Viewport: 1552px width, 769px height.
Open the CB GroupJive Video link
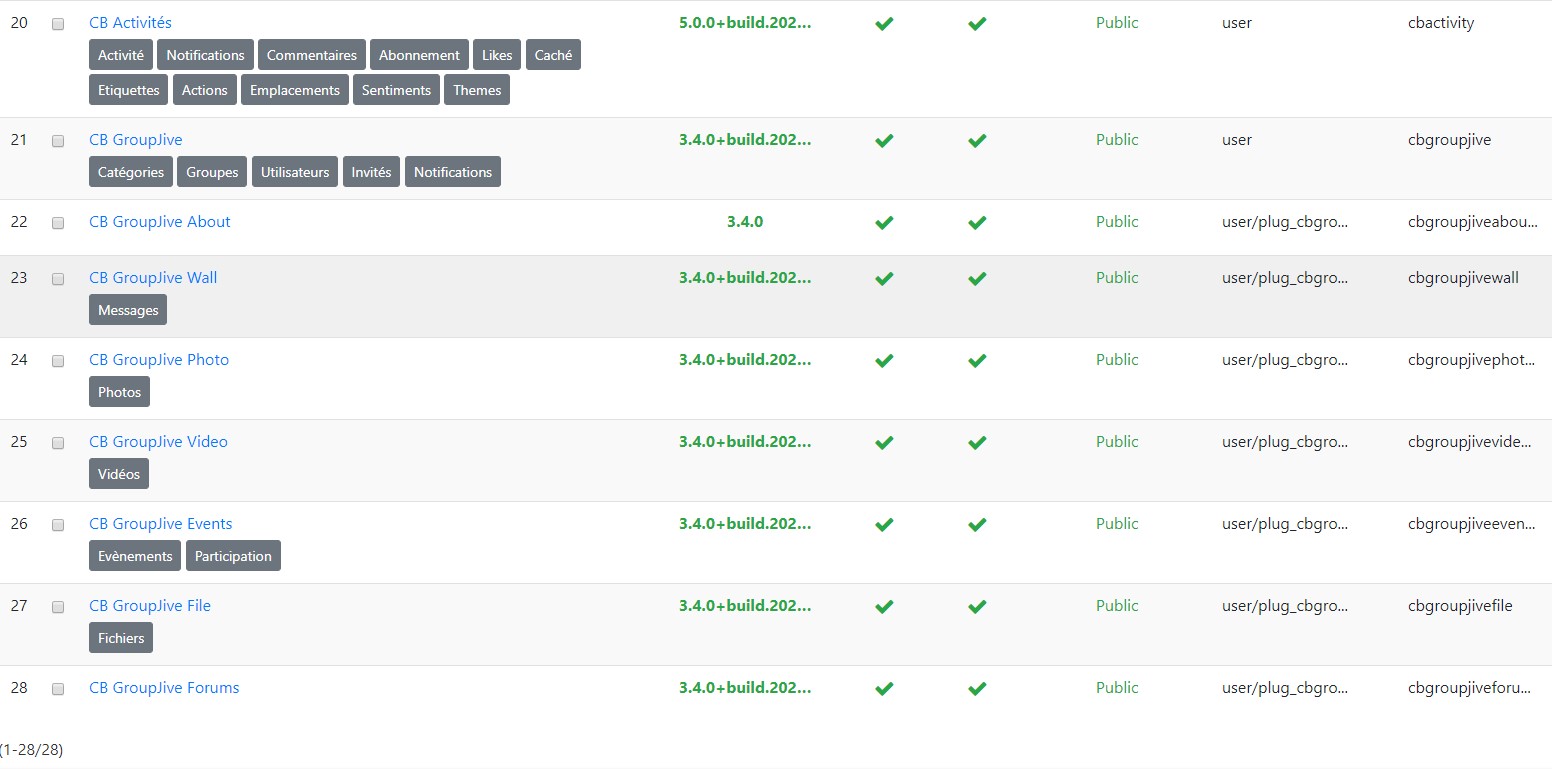point(158,441)
